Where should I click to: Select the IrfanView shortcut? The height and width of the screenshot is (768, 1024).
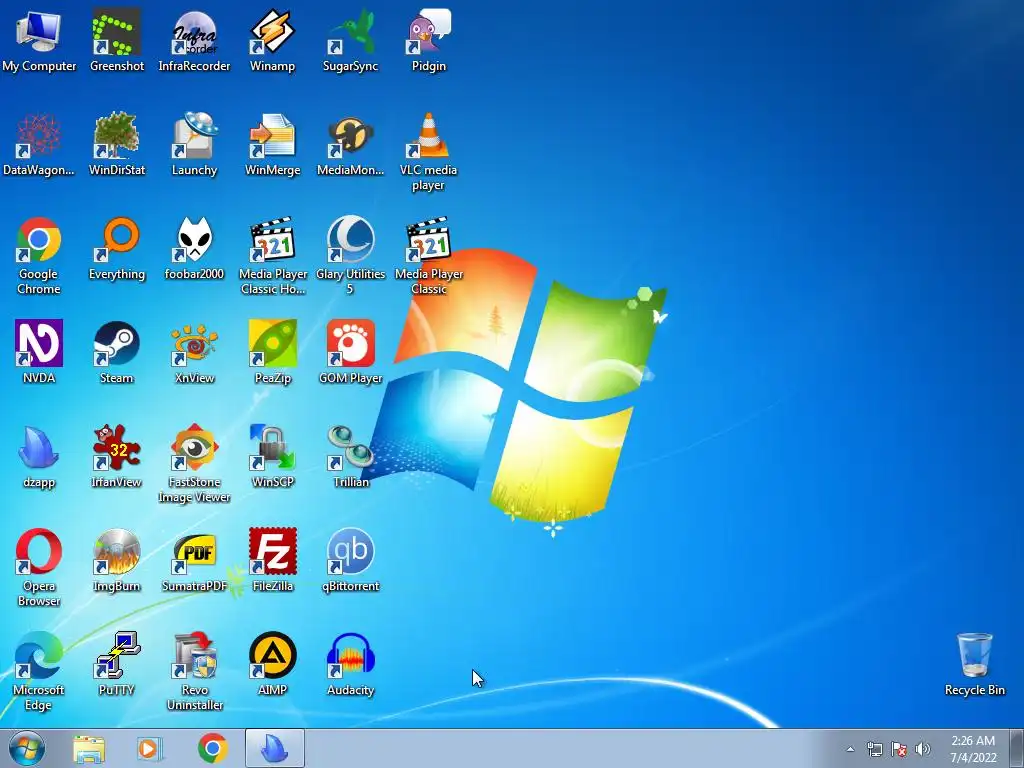(116, 448)
